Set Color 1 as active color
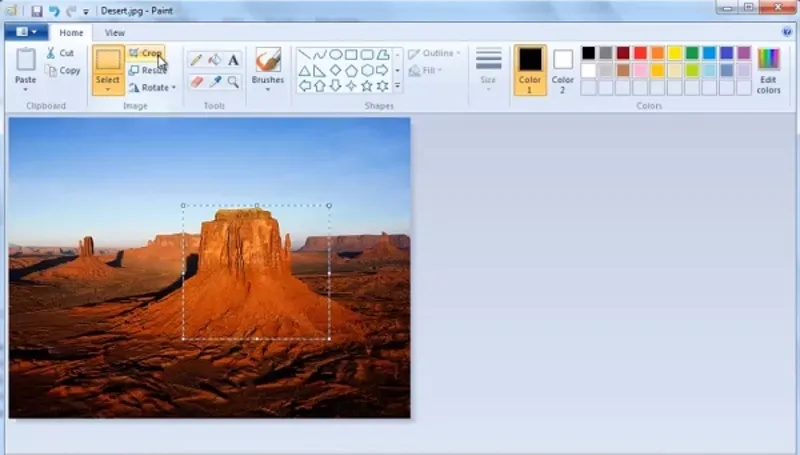Image resolution: width=800 pixels, height=455 pixels. pyautogui.click(x=530, y=68)
